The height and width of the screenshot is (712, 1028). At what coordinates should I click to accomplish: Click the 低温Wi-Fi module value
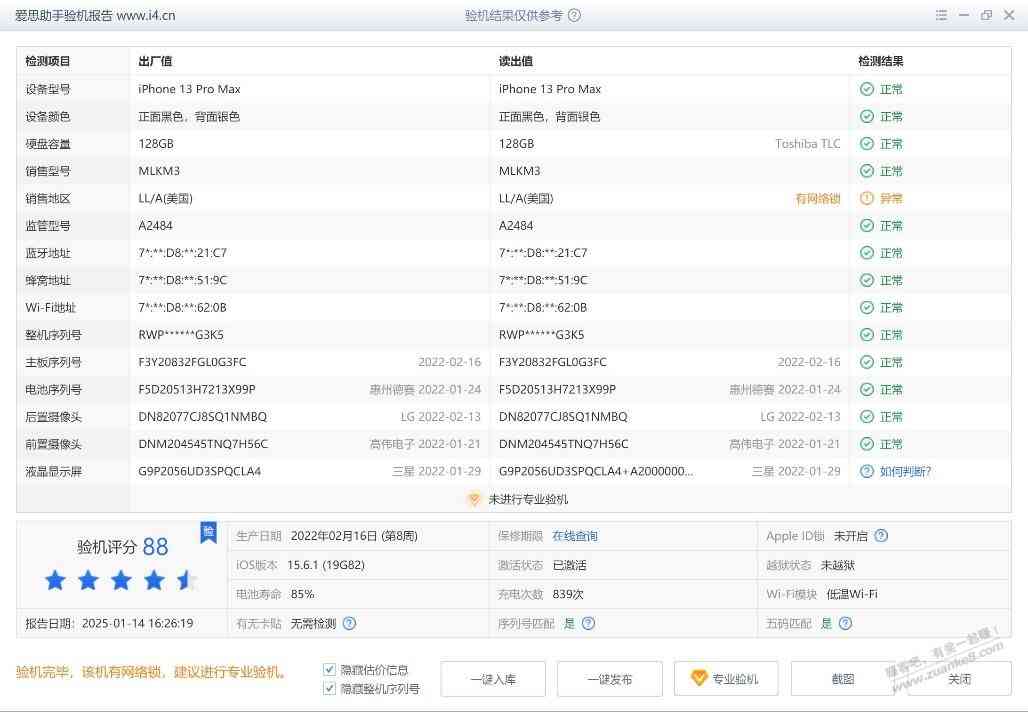(x=852, y=595)
